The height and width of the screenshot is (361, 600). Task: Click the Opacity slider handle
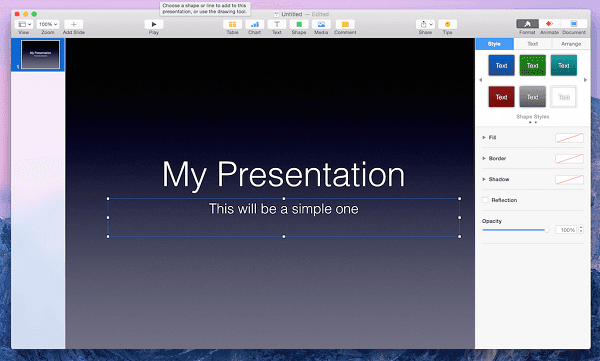click(x=547, y=230)
